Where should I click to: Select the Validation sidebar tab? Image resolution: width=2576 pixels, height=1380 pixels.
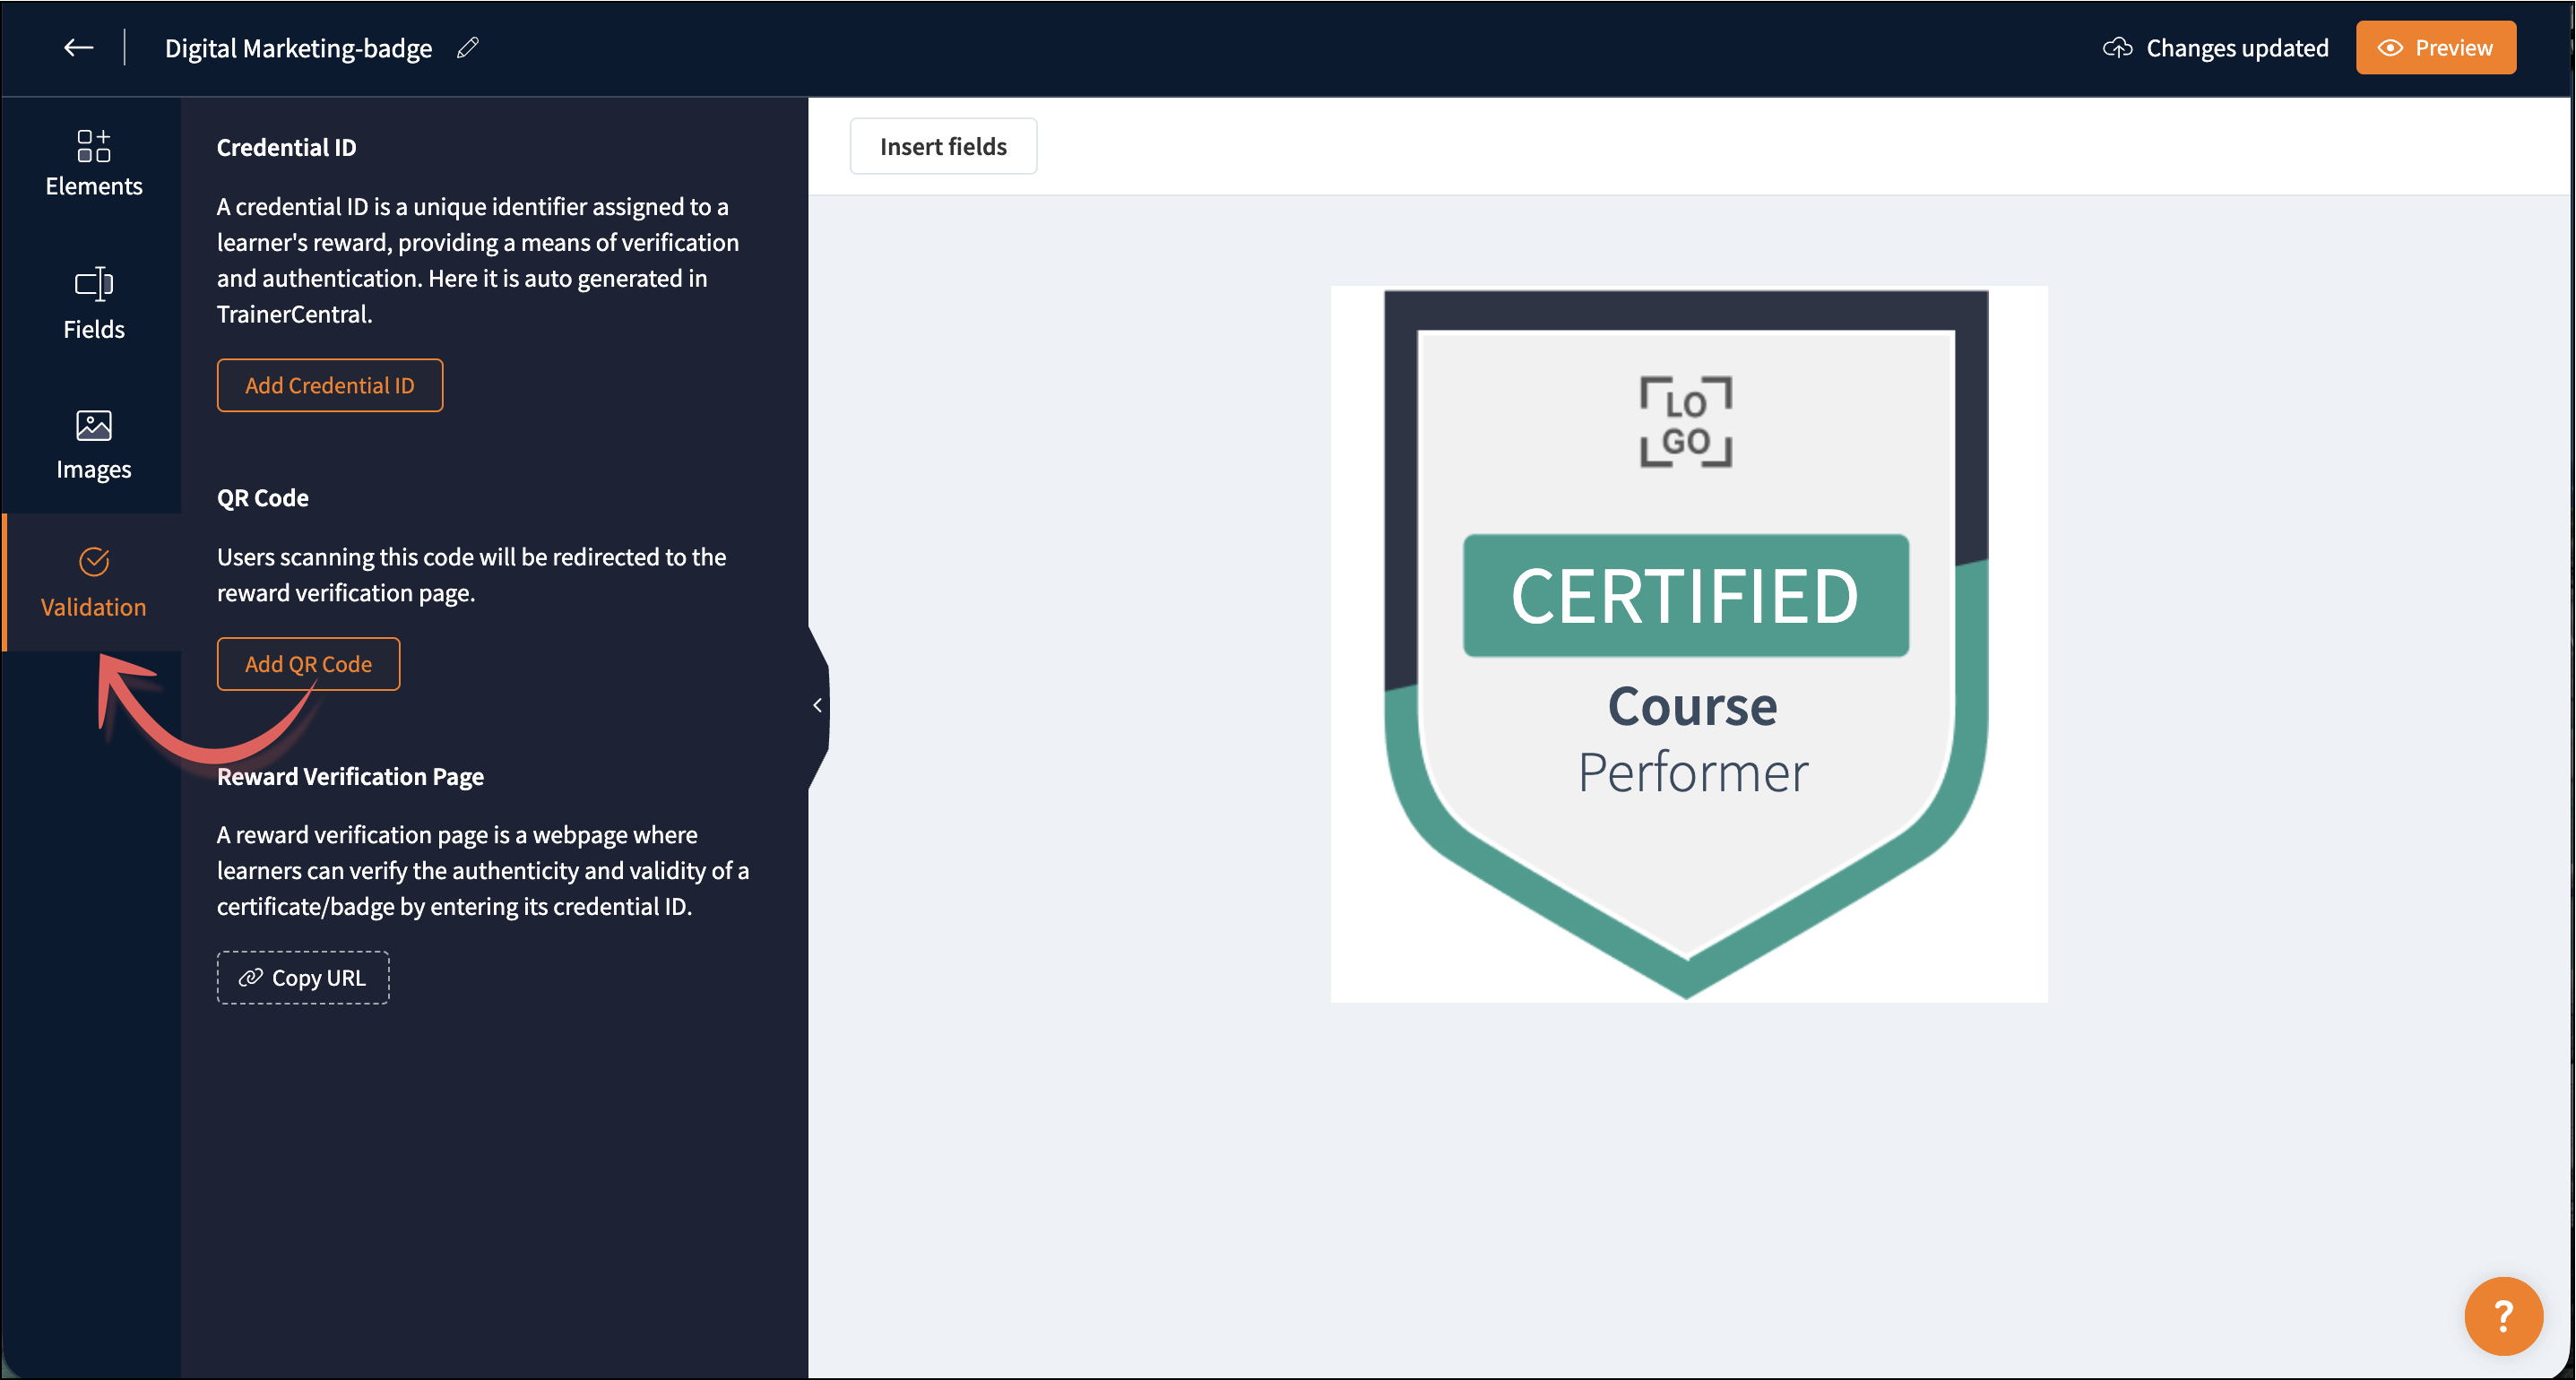tap(93, 583)
